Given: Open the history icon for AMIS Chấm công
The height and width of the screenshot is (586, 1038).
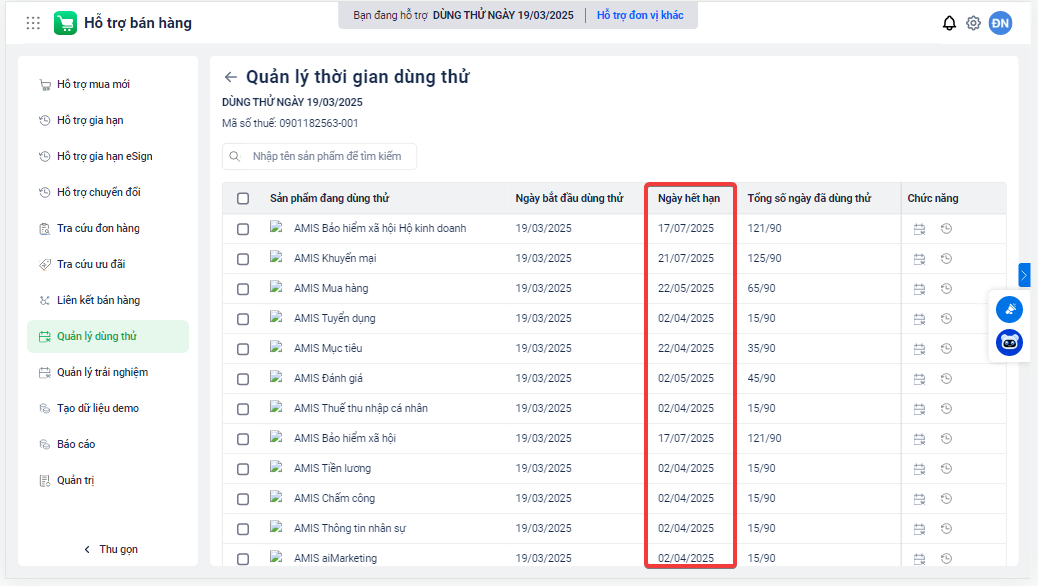Looking at the screenshot, I should (x=947, y=499).
